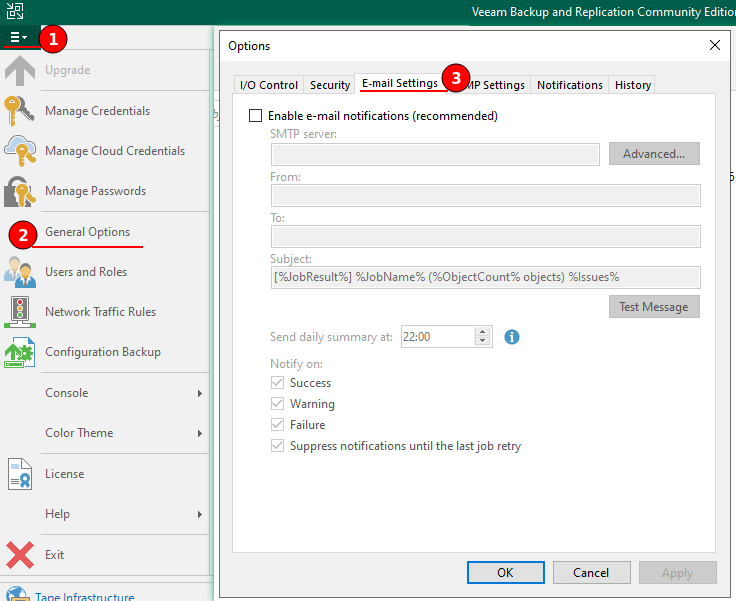Click the Apply button
This screenshot has width=736, height=601.
coord(677,573)
